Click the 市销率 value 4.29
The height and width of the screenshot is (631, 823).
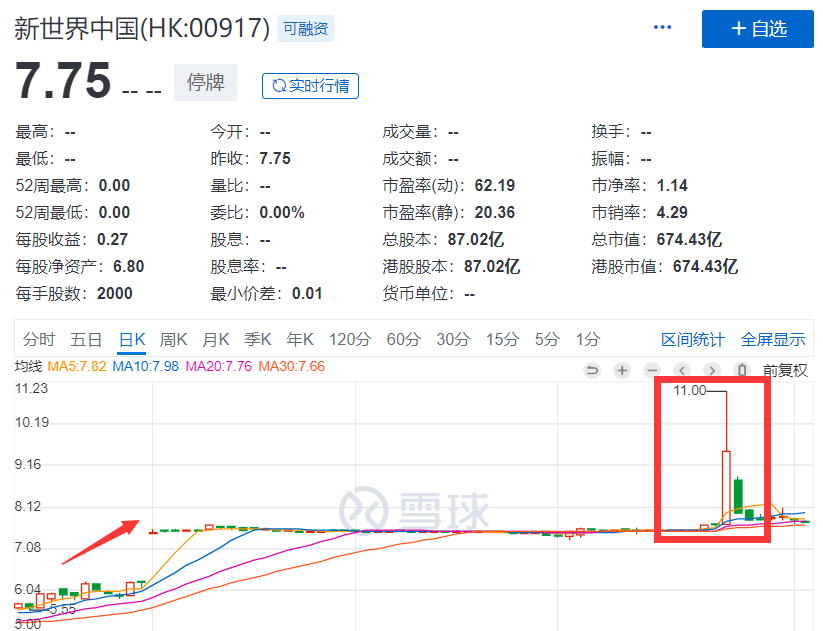672,212
